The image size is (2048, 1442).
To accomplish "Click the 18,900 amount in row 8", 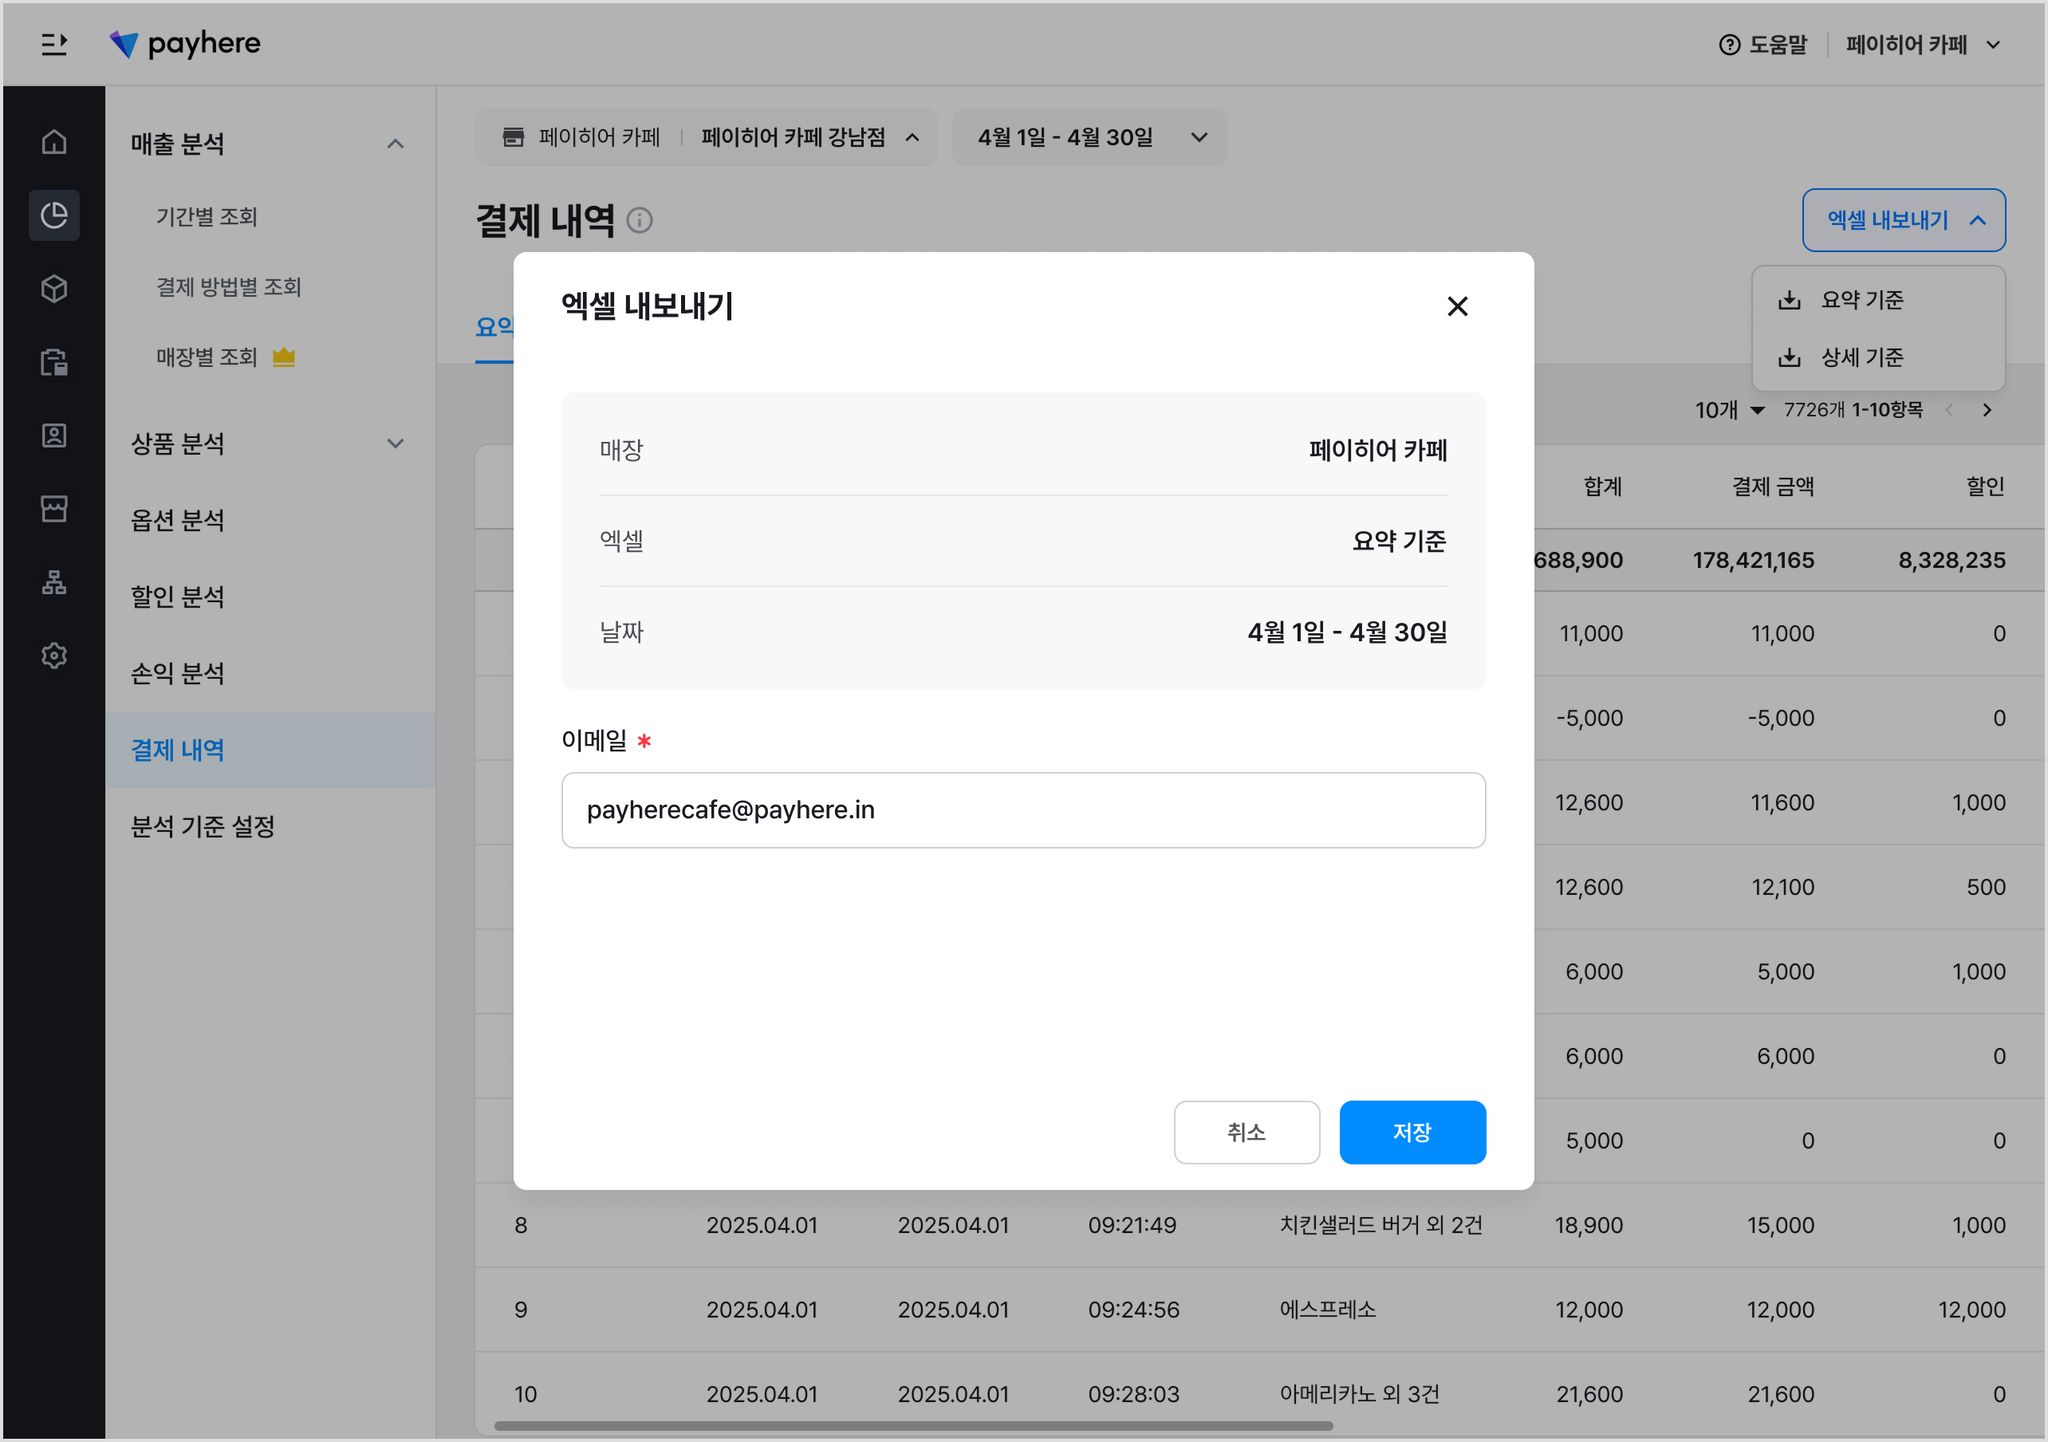I will point(1589,1225).
